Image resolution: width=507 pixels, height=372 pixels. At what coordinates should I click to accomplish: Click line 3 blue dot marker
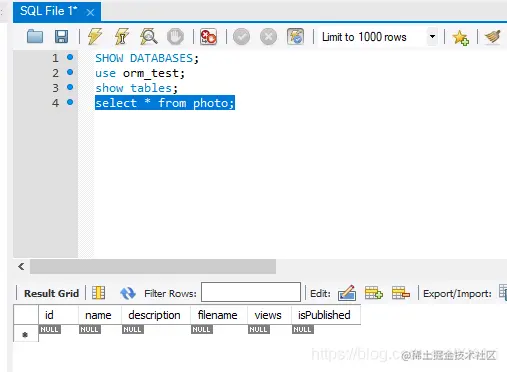70,87
